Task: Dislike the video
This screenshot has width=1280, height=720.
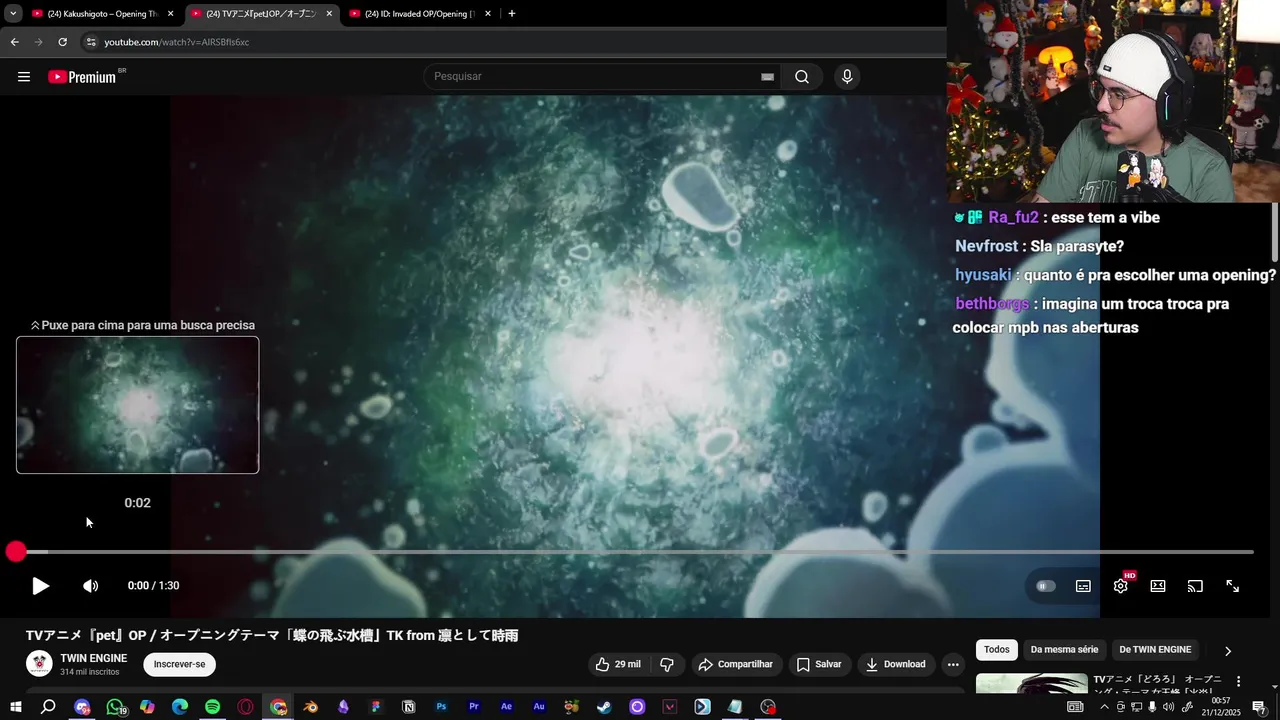Action: coord(667,664)
